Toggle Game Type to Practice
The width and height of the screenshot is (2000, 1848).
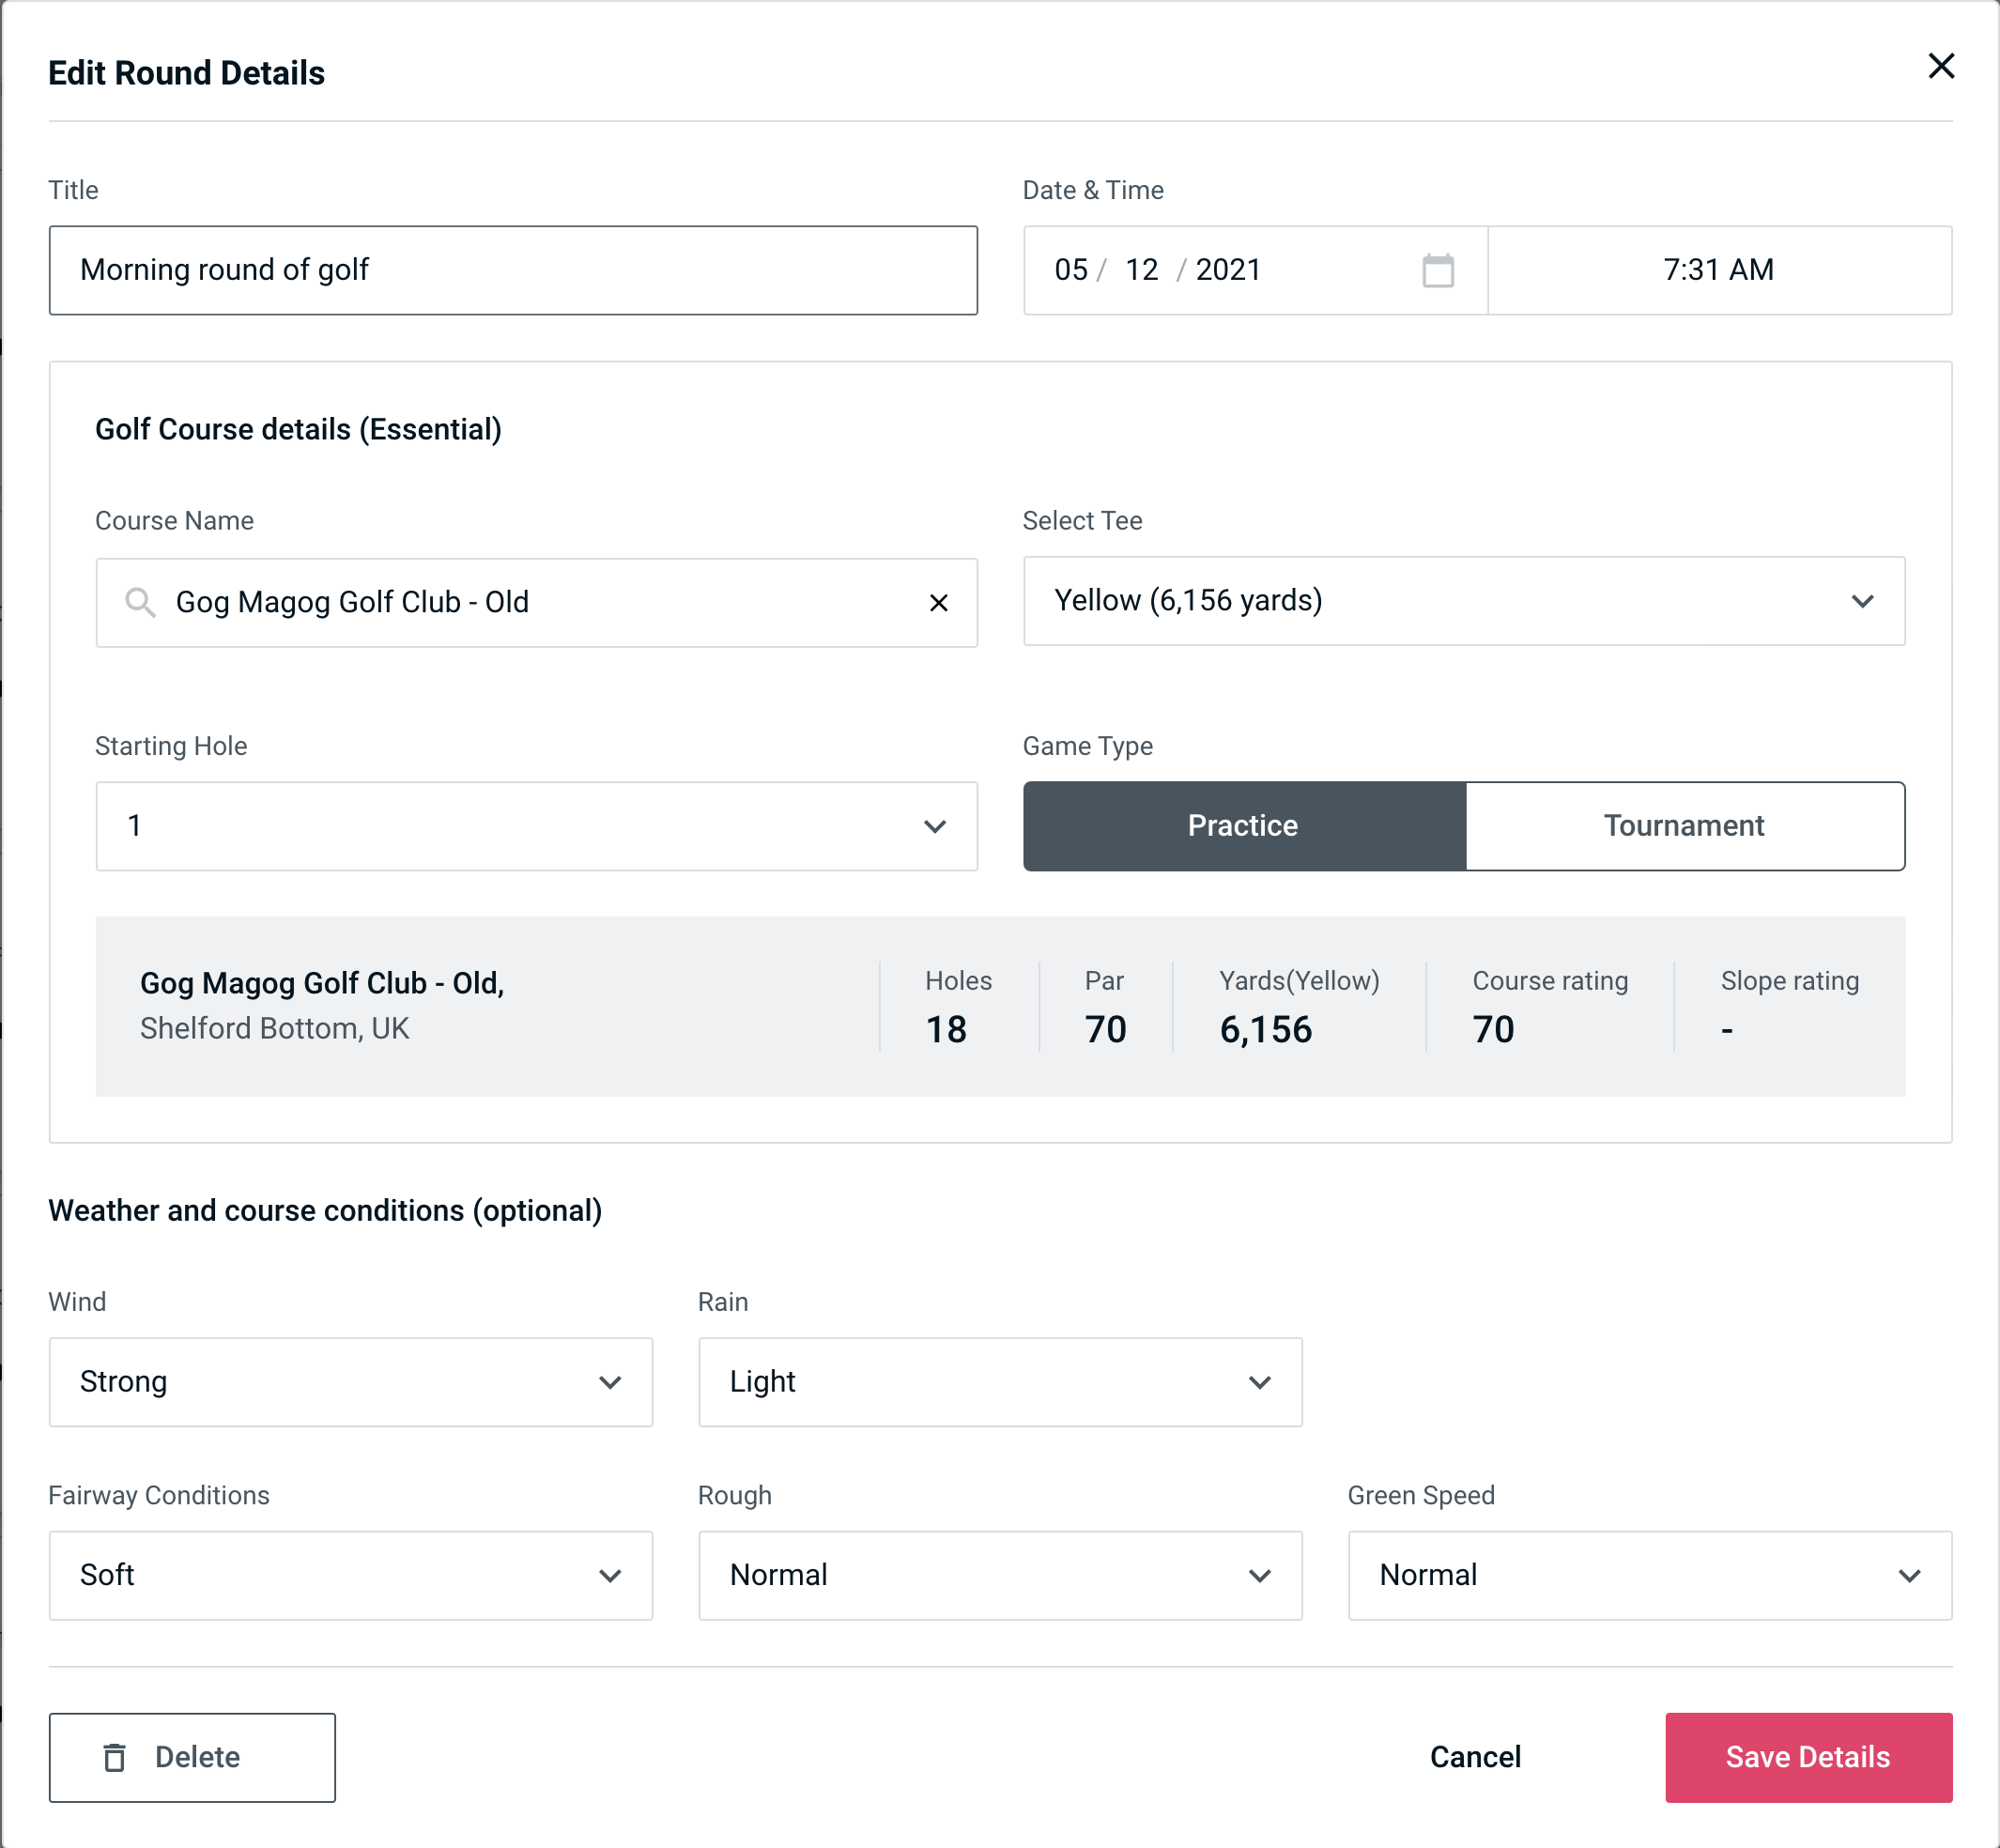1242,825
